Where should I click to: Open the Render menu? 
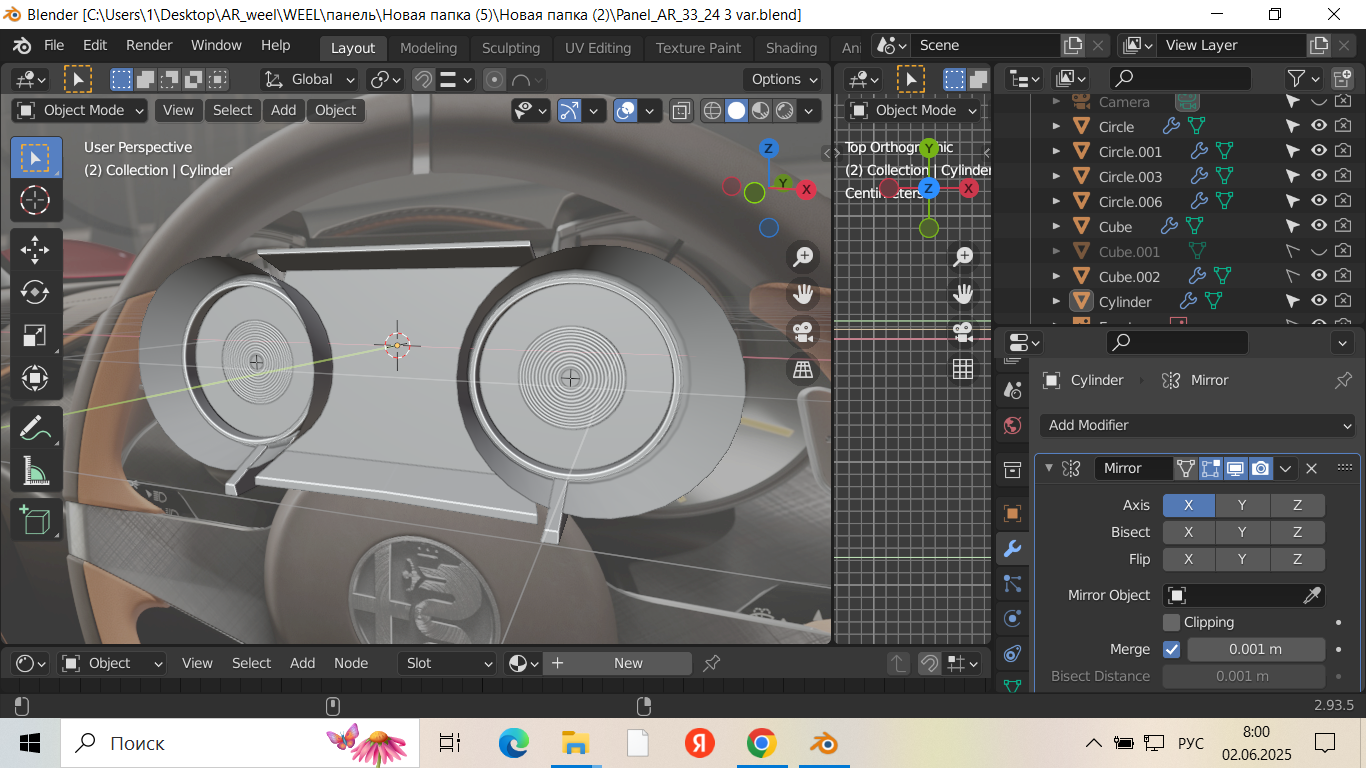[149, 45]
